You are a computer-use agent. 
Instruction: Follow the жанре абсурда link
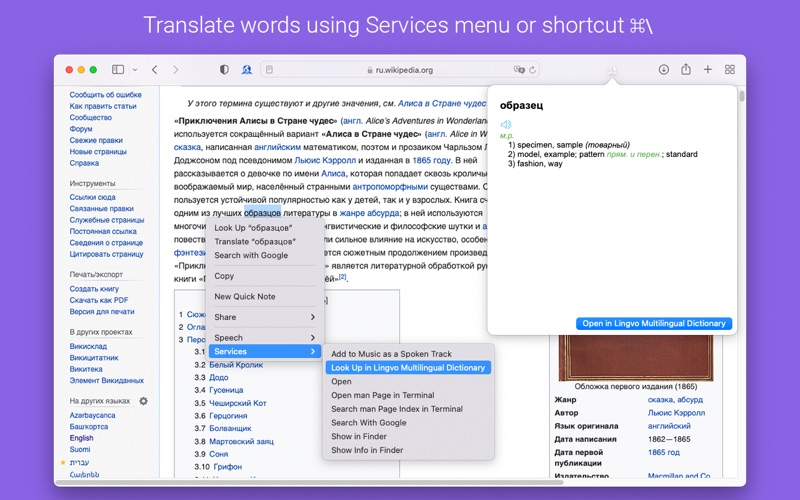pos(369,213)
